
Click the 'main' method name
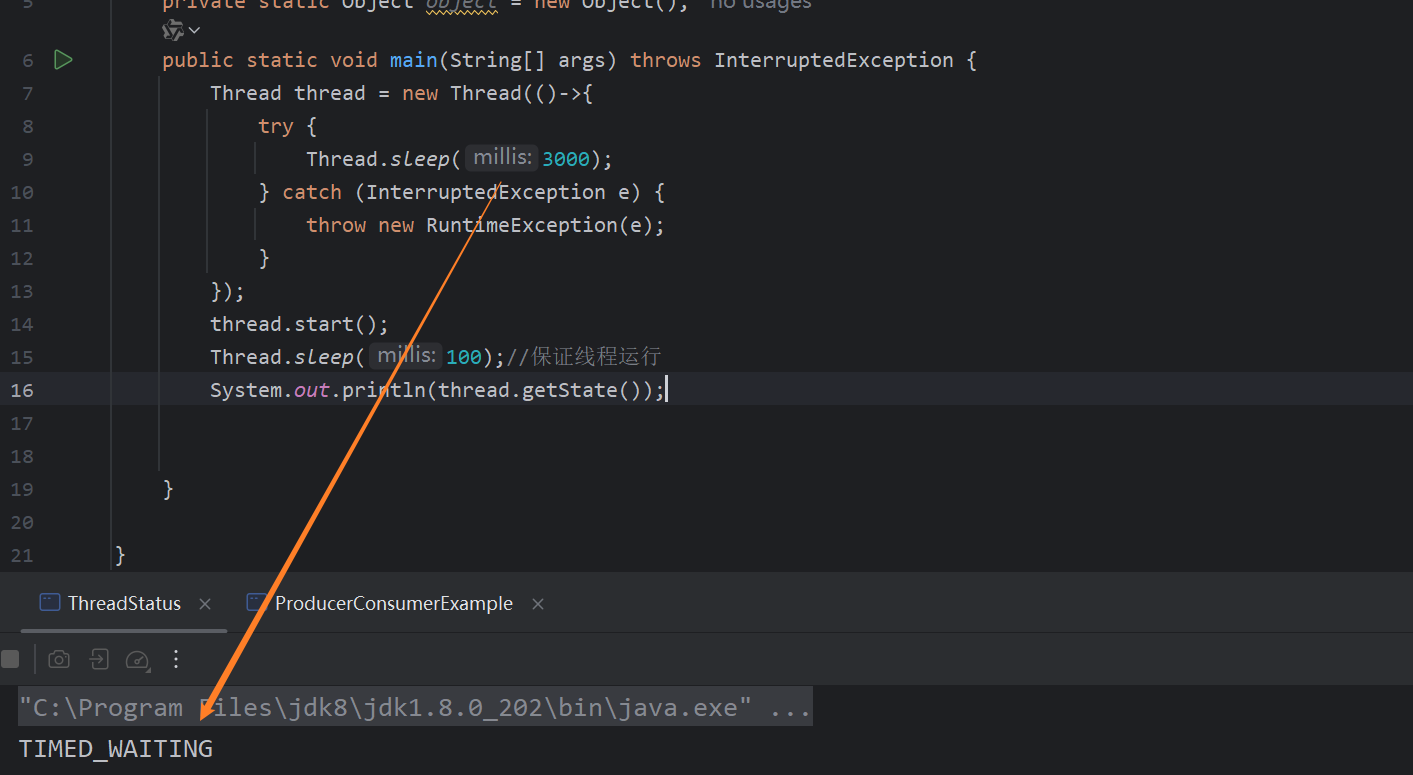(414, 60)
